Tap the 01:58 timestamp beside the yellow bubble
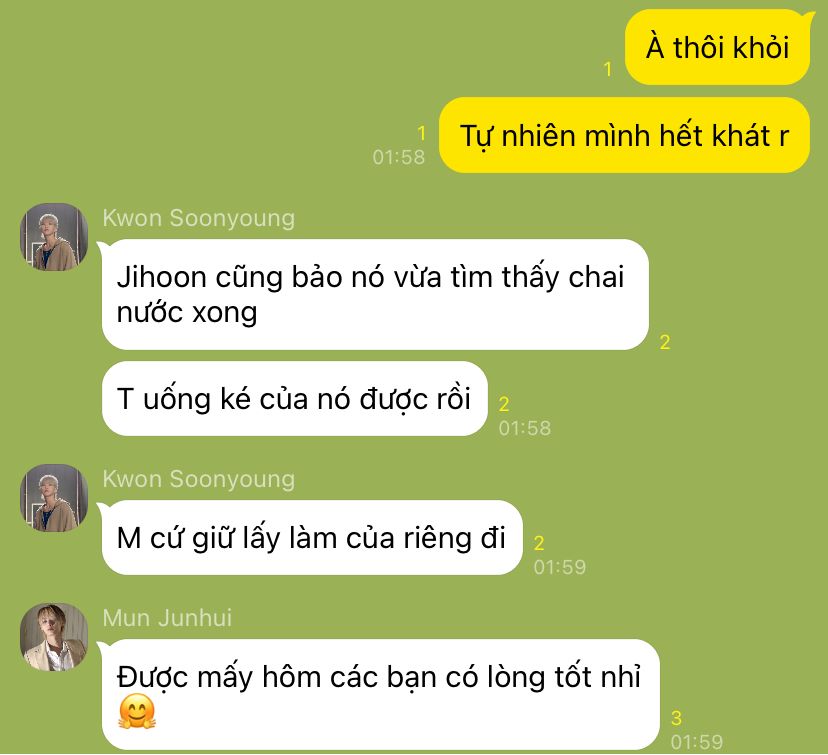 click(x=399, y=157)
